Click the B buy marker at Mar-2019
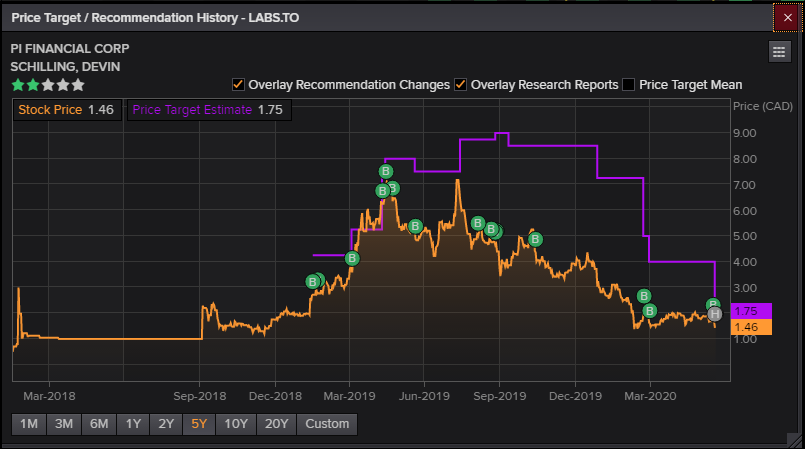The width and height of the screenshot is (805, 449). pyautogui.click(x=352, y=259)
